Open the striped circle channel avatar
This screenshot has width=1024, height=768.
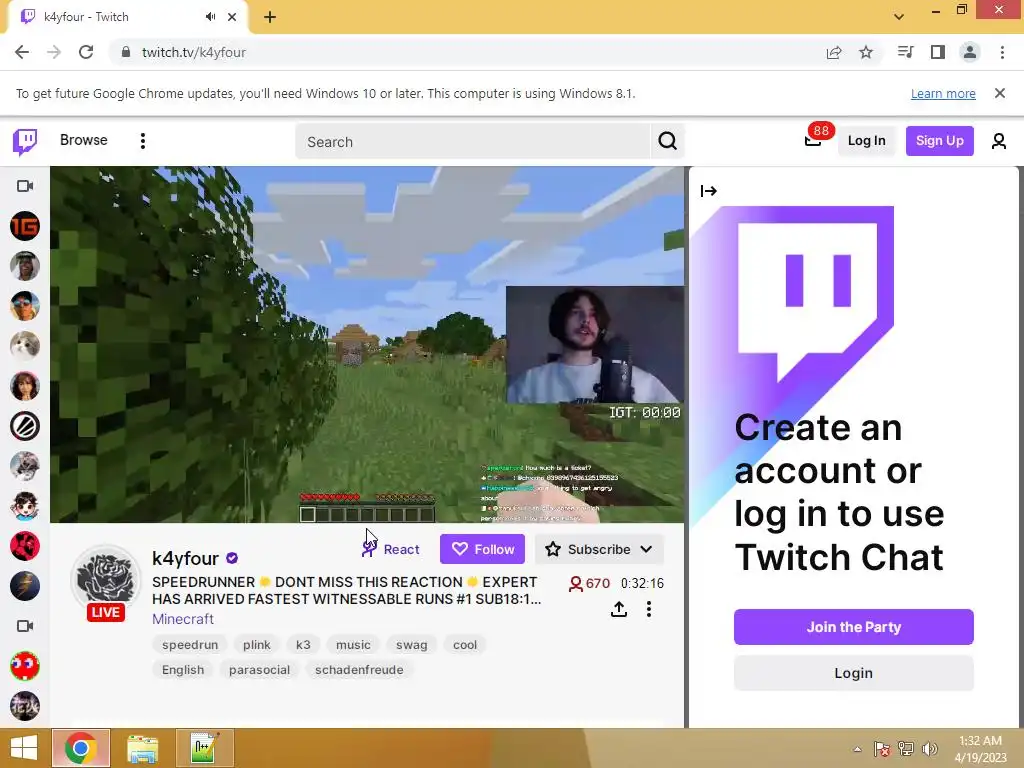[x=25, y=426]
